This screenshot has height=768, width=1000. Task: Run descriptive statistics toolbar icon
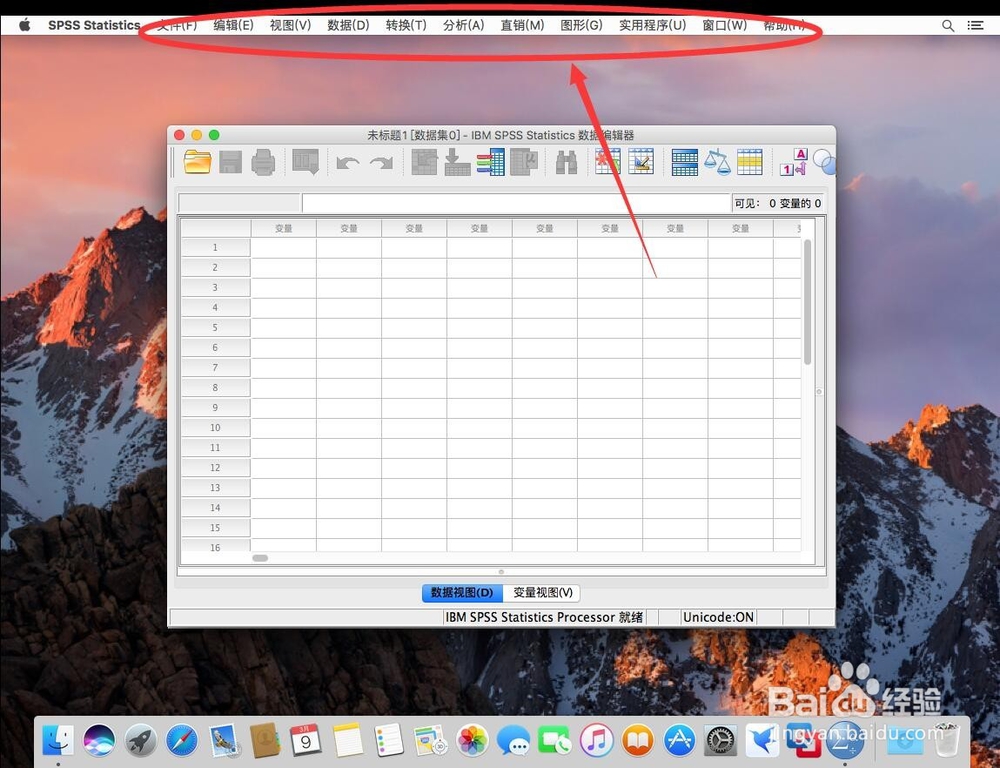pos(524,162)
